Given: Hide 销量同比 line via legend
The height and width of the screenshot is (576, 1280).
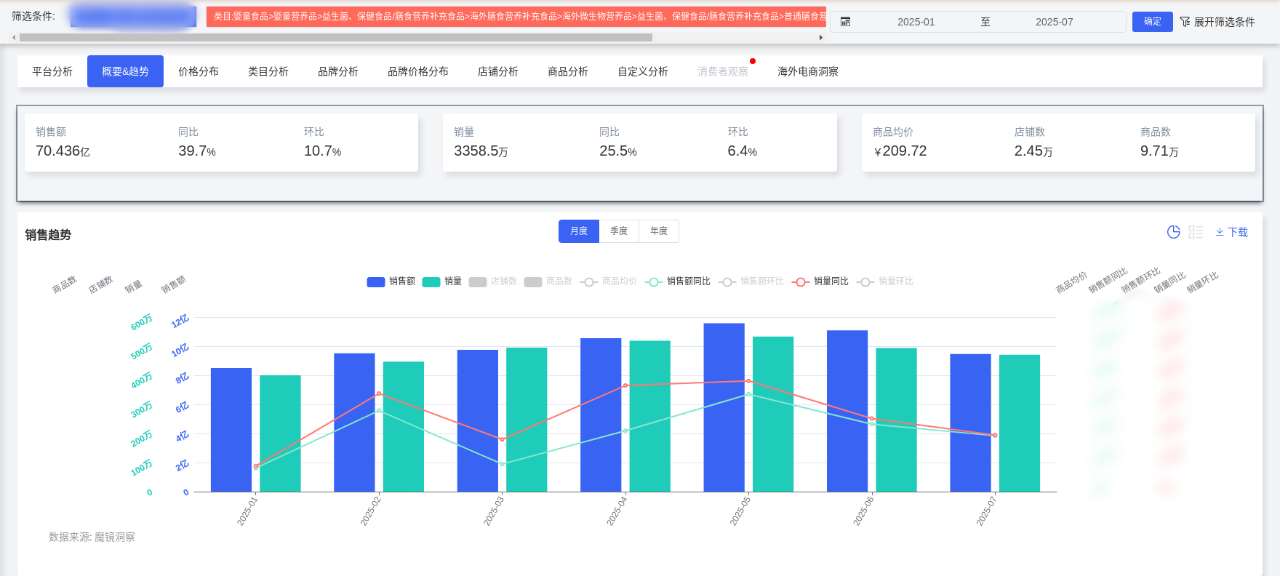Looking at the screenshot, I should click(x=820, y=282).
